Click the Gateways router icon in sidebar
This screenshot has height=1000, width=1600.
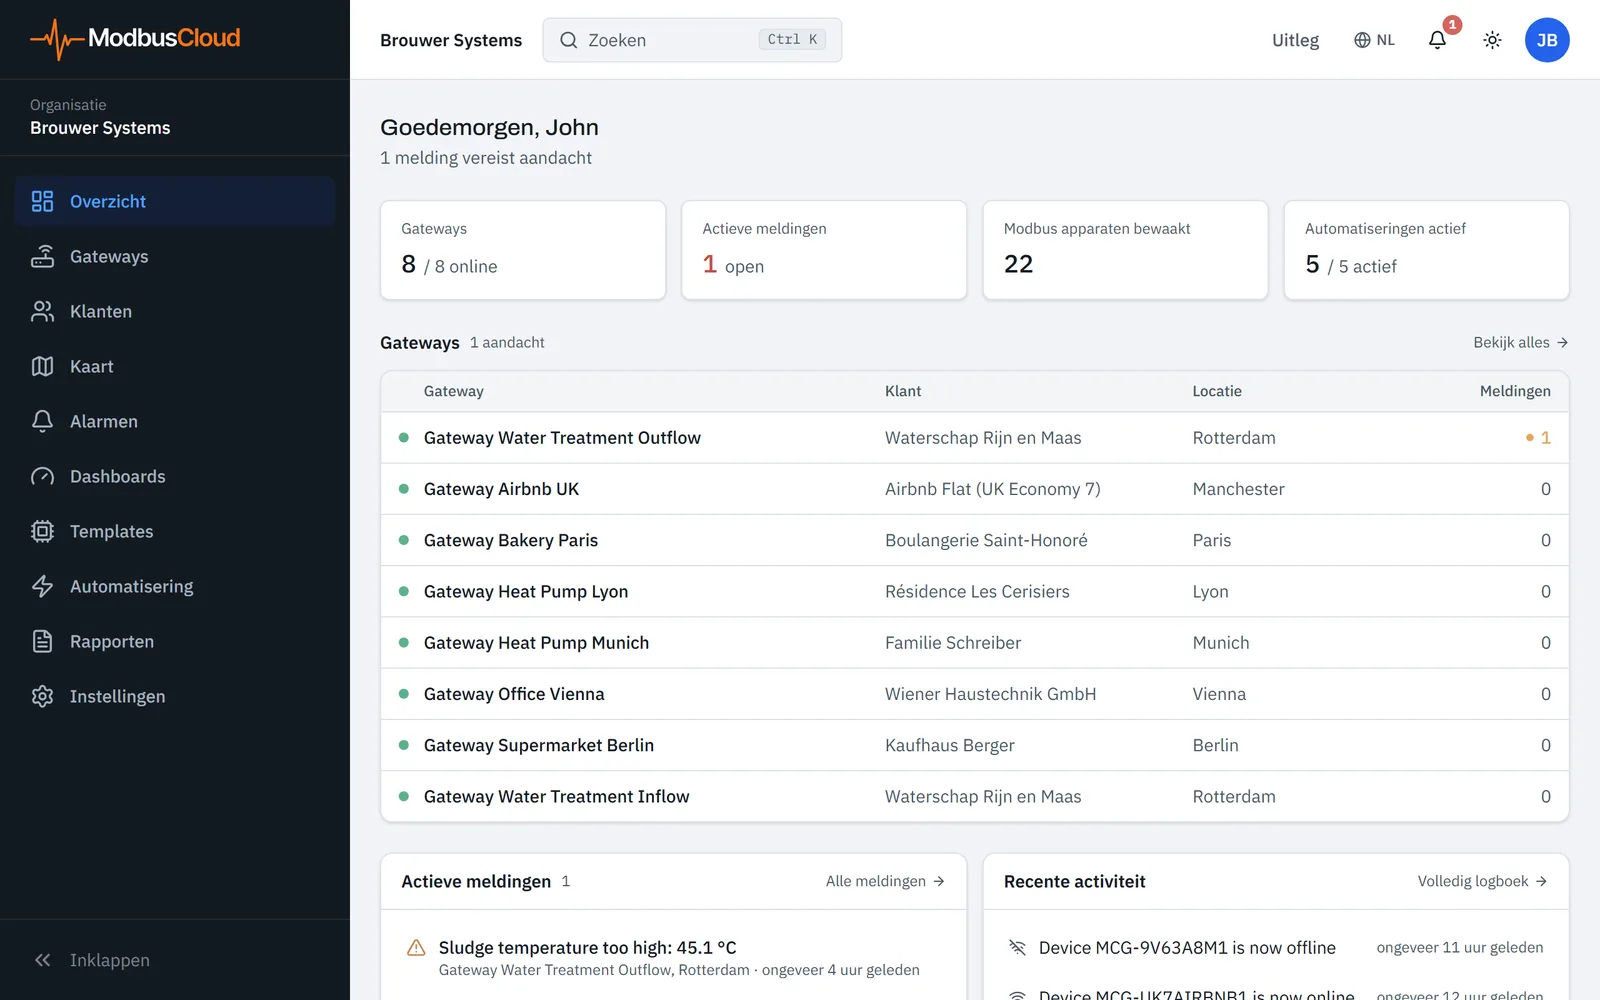tap(42, 256)
